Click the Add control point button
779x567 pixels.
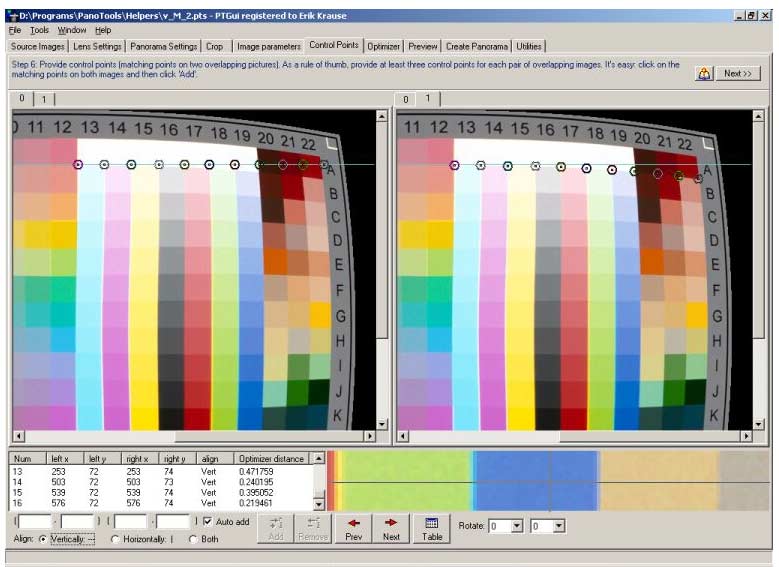276,528
